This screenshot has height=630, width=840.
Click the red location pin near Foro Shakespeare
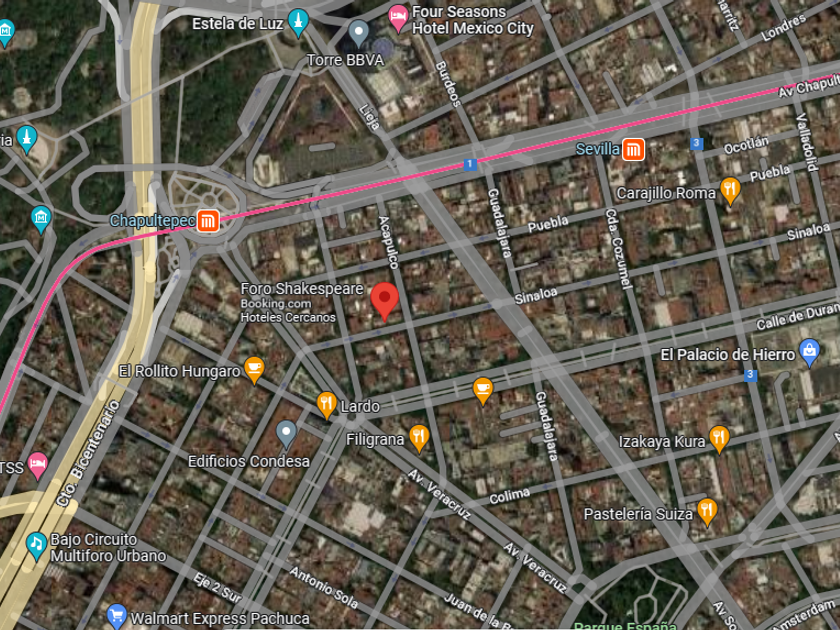384,302
